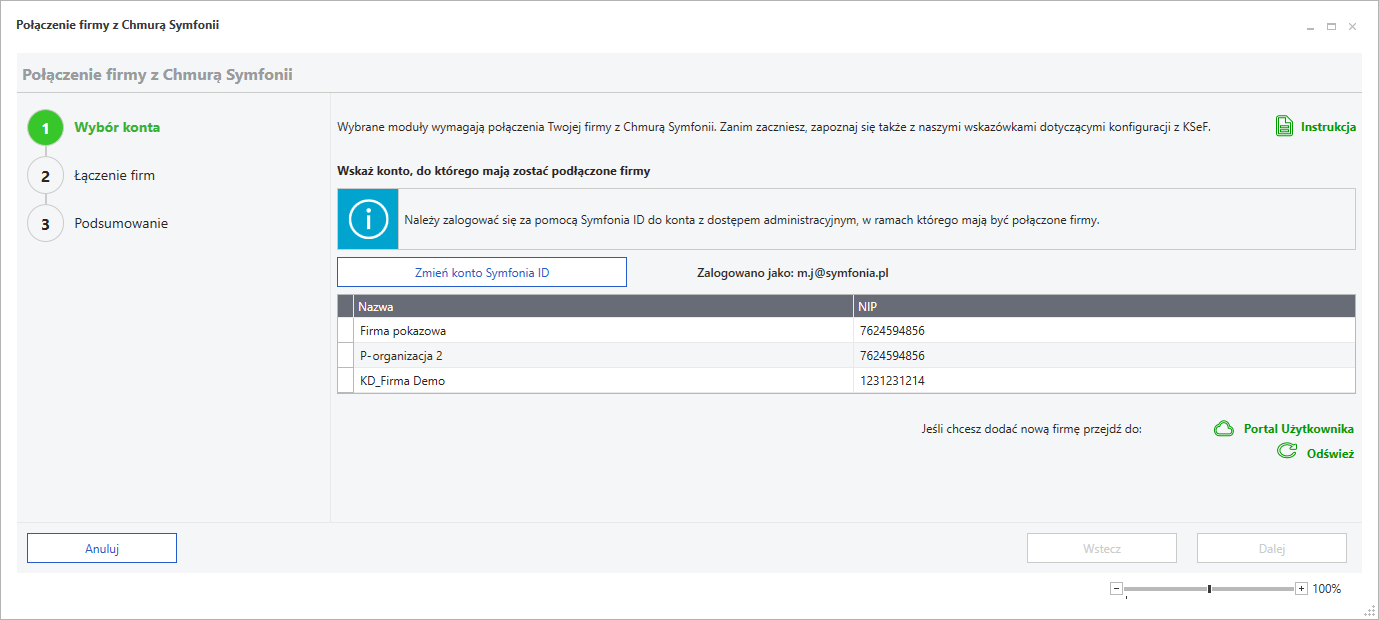Select the Podsumowanie step label

point(121,223)
